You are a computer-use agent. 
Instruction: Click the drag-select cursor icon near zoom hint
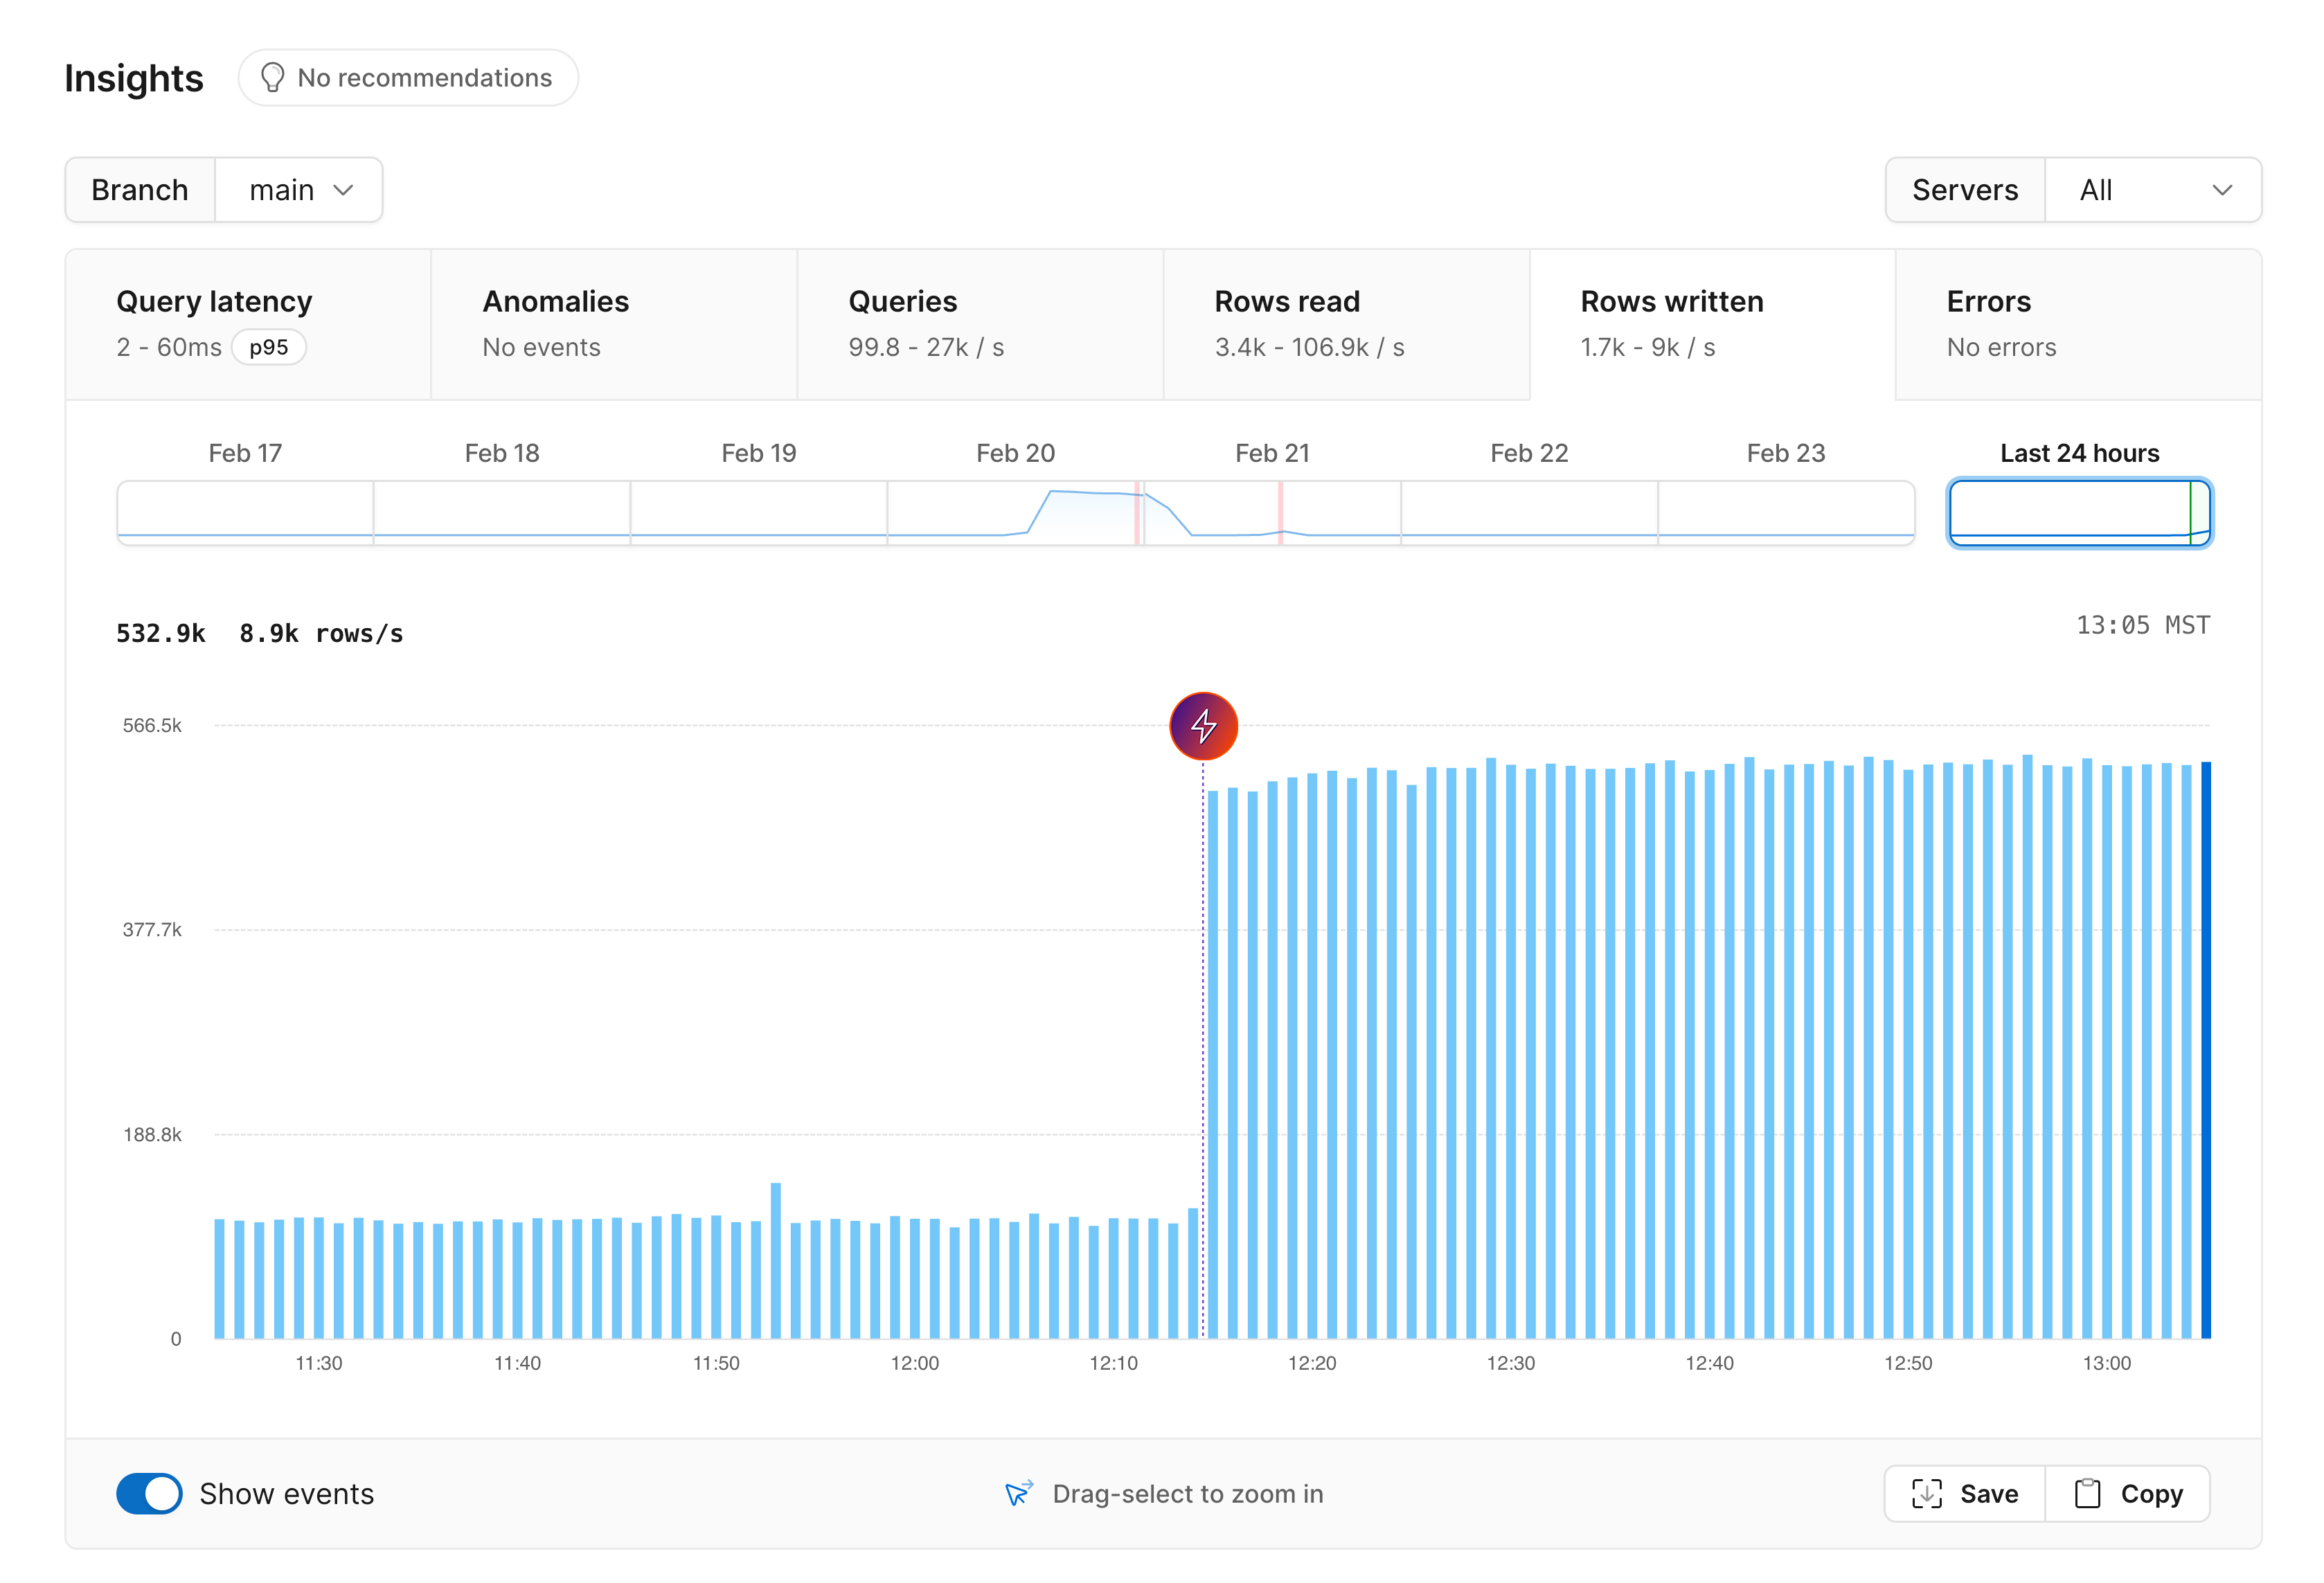point(1018,1493)
